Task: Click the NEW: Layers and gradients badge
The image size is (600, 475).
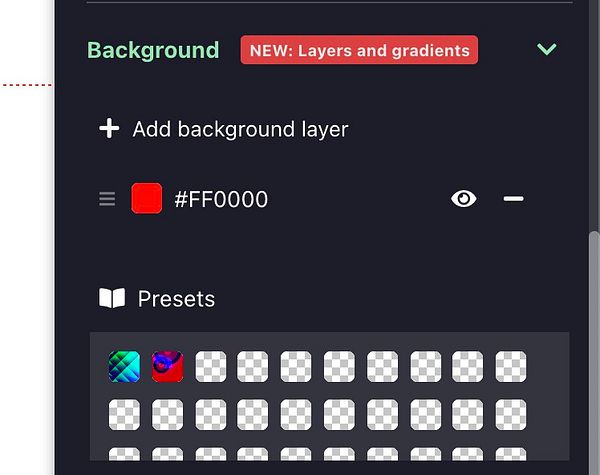Action: [359, 50]
